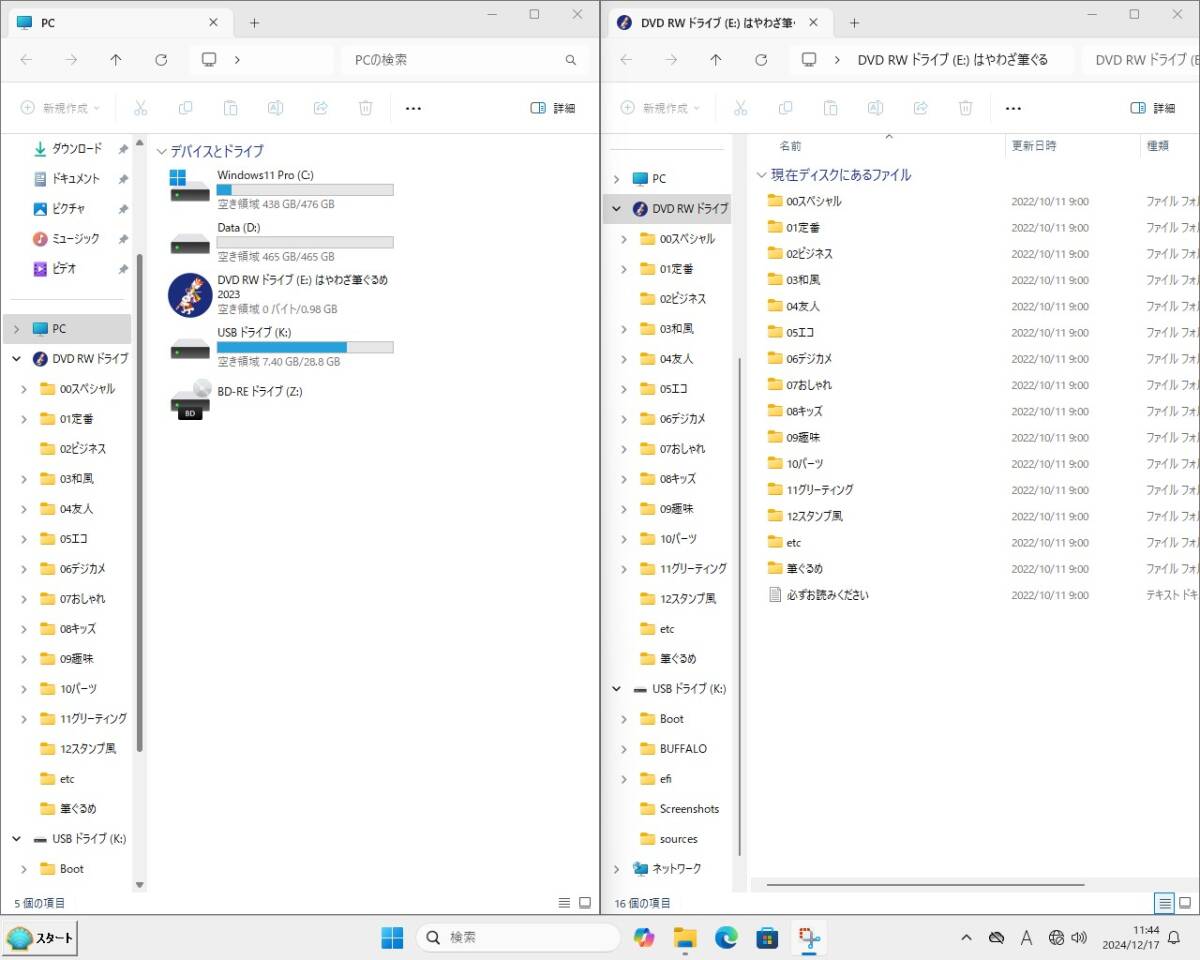Go up one level in DVD RW window
The height and width of the screenshot is (960, 1200).
point(716,60)
